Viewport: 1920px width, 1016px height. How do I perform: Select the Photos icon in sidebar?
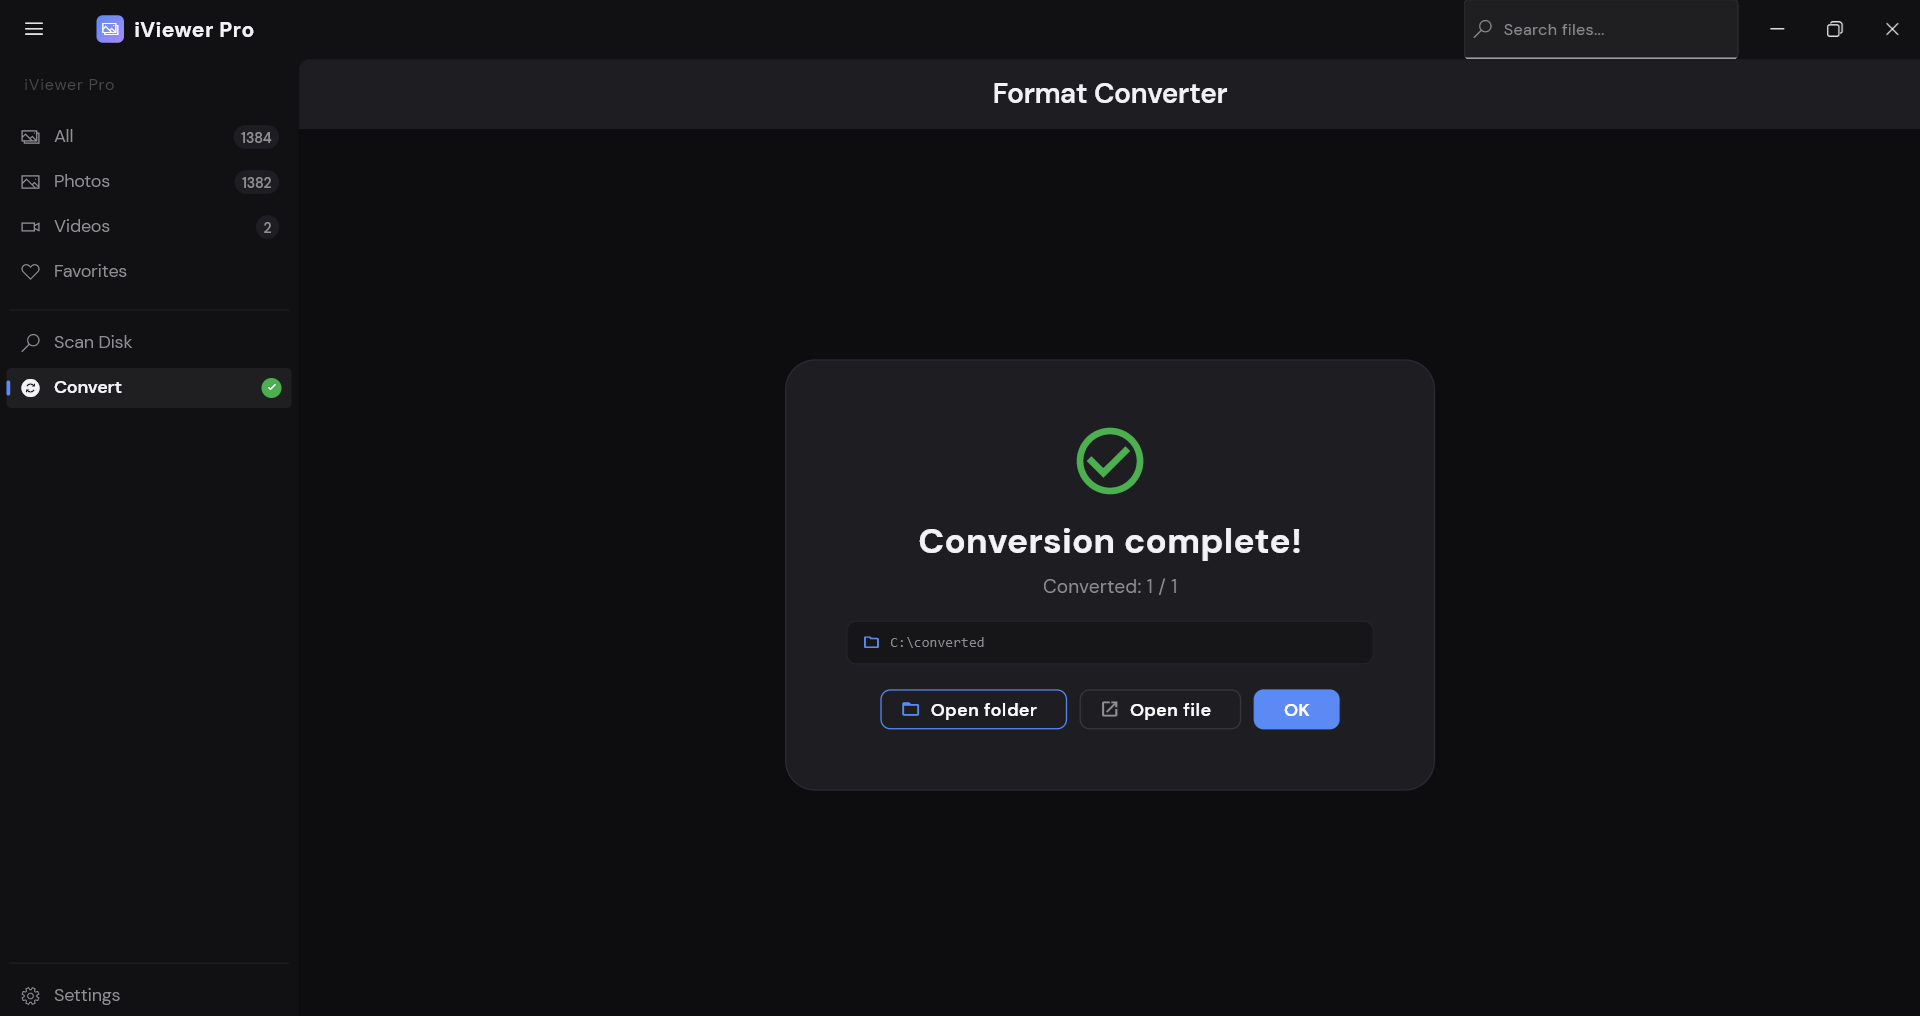click(31, 182)
